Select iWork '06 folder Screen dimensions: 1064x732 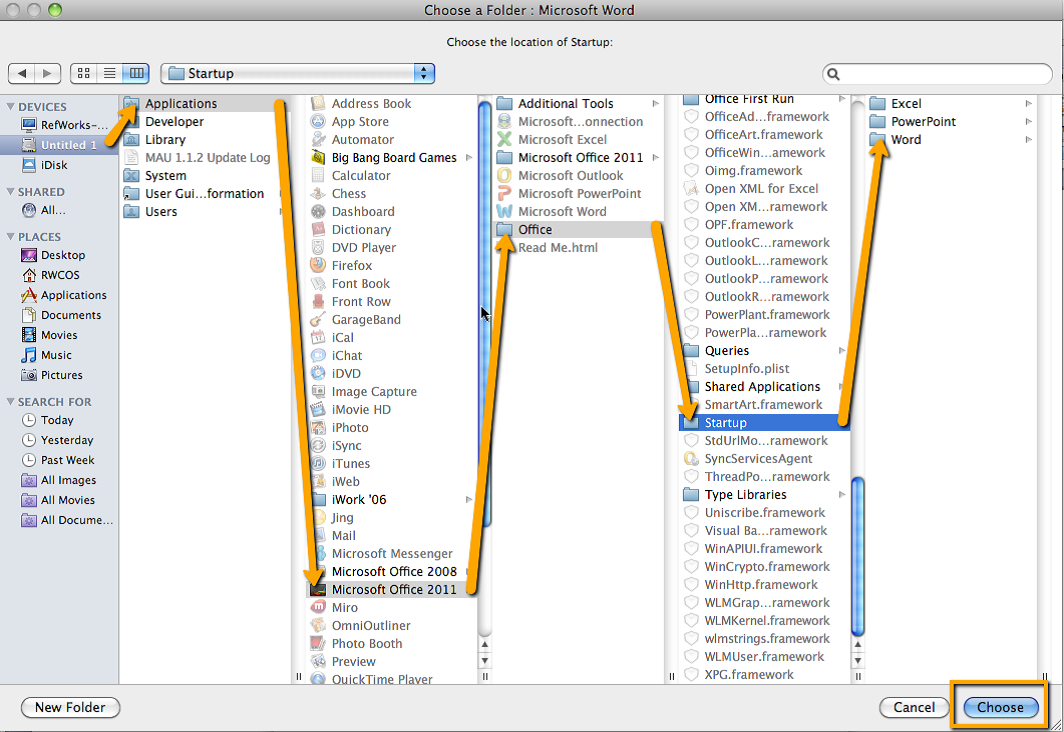pos(392,499)
